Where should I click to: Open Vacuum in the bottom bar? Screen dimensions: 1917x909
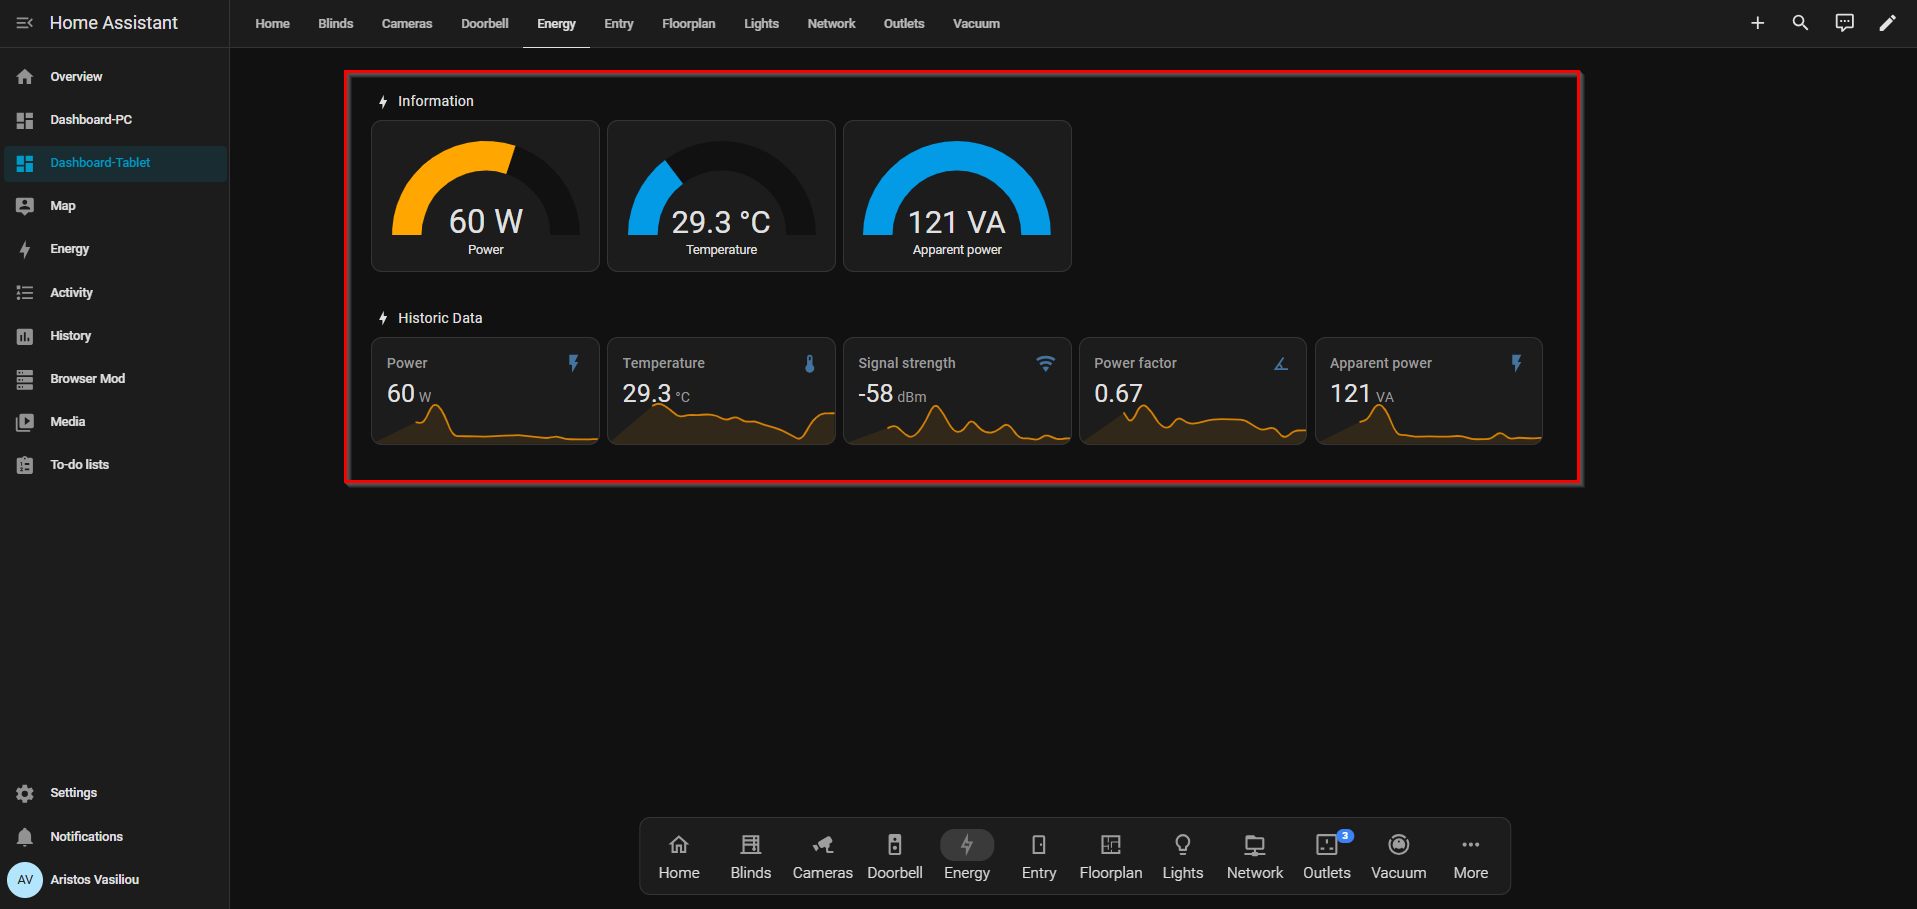[x=1398, y=857]
